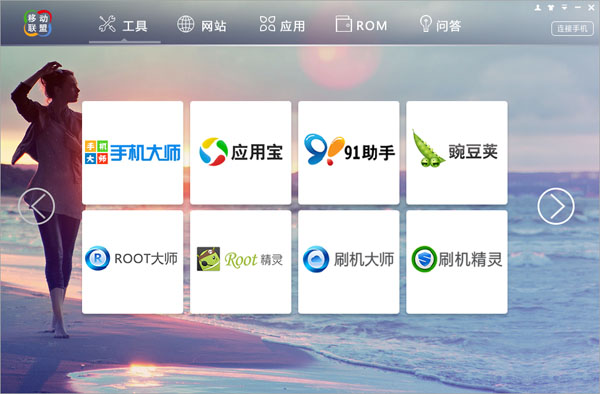
Task: Launch the 应用宝 app tile
Action: point(241,153)
